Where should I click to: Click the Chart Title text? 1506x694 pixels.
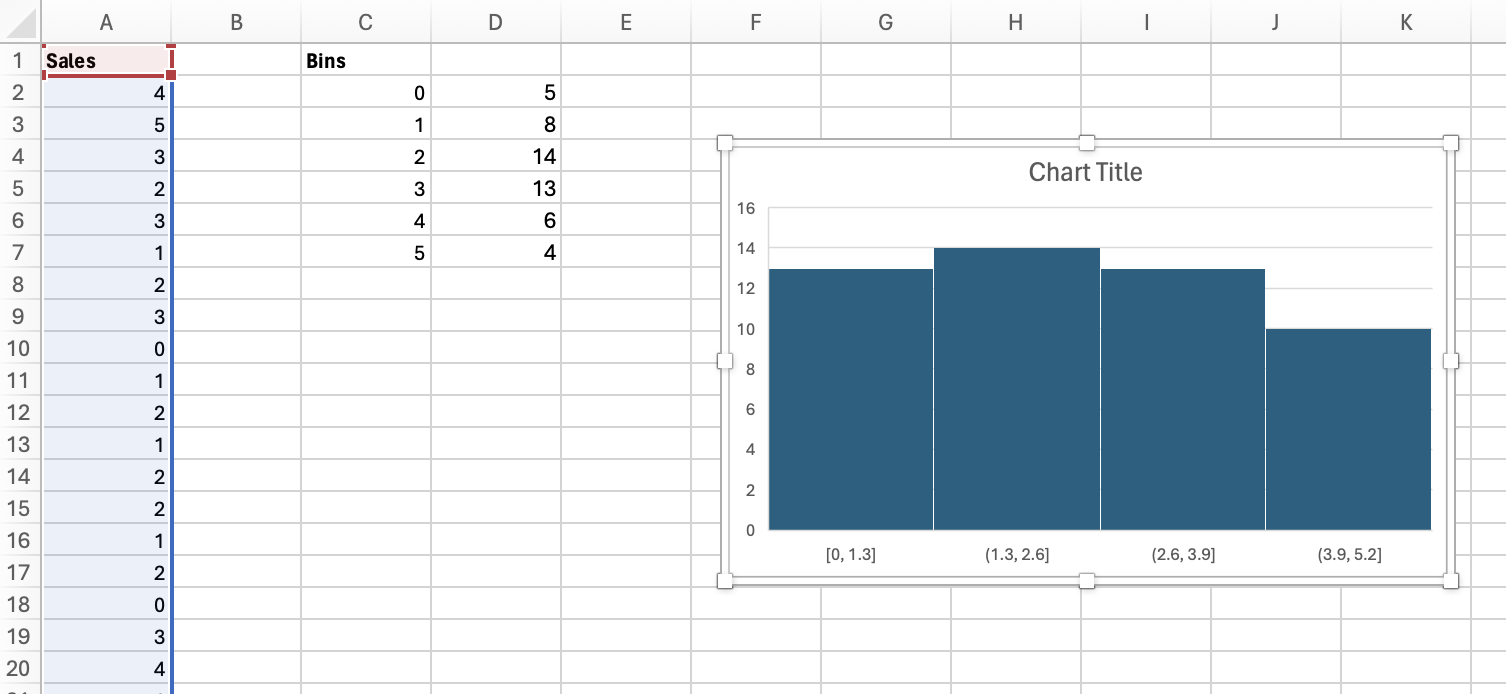click(1085, 172)
